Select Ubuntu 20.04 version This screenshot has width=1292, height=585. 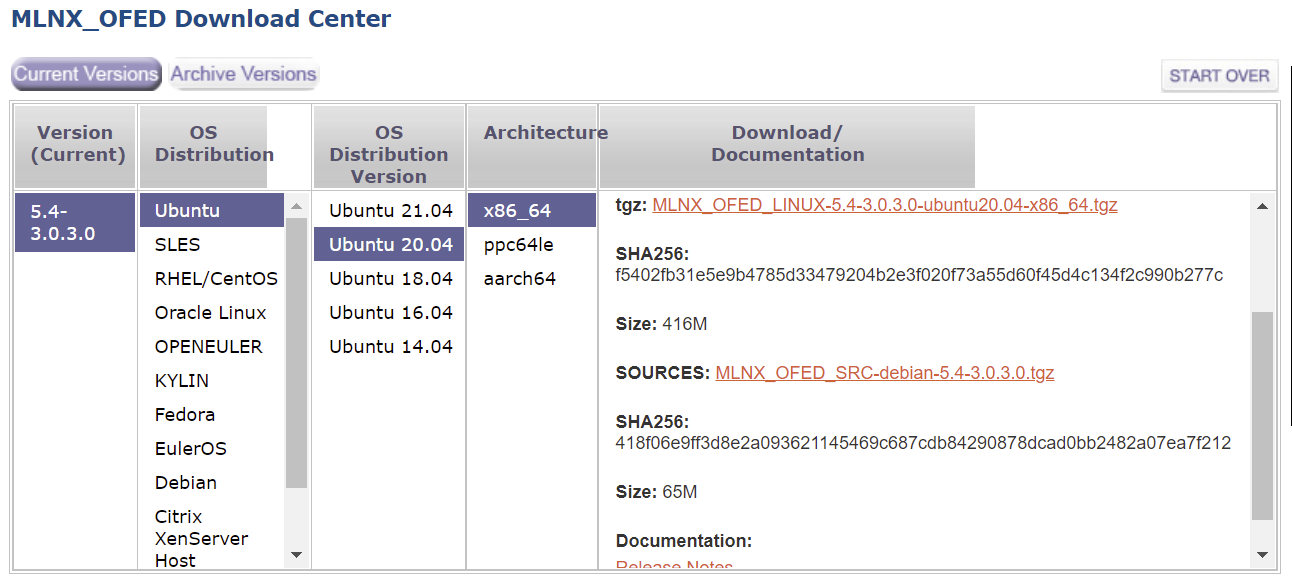(x=389, y=245)
